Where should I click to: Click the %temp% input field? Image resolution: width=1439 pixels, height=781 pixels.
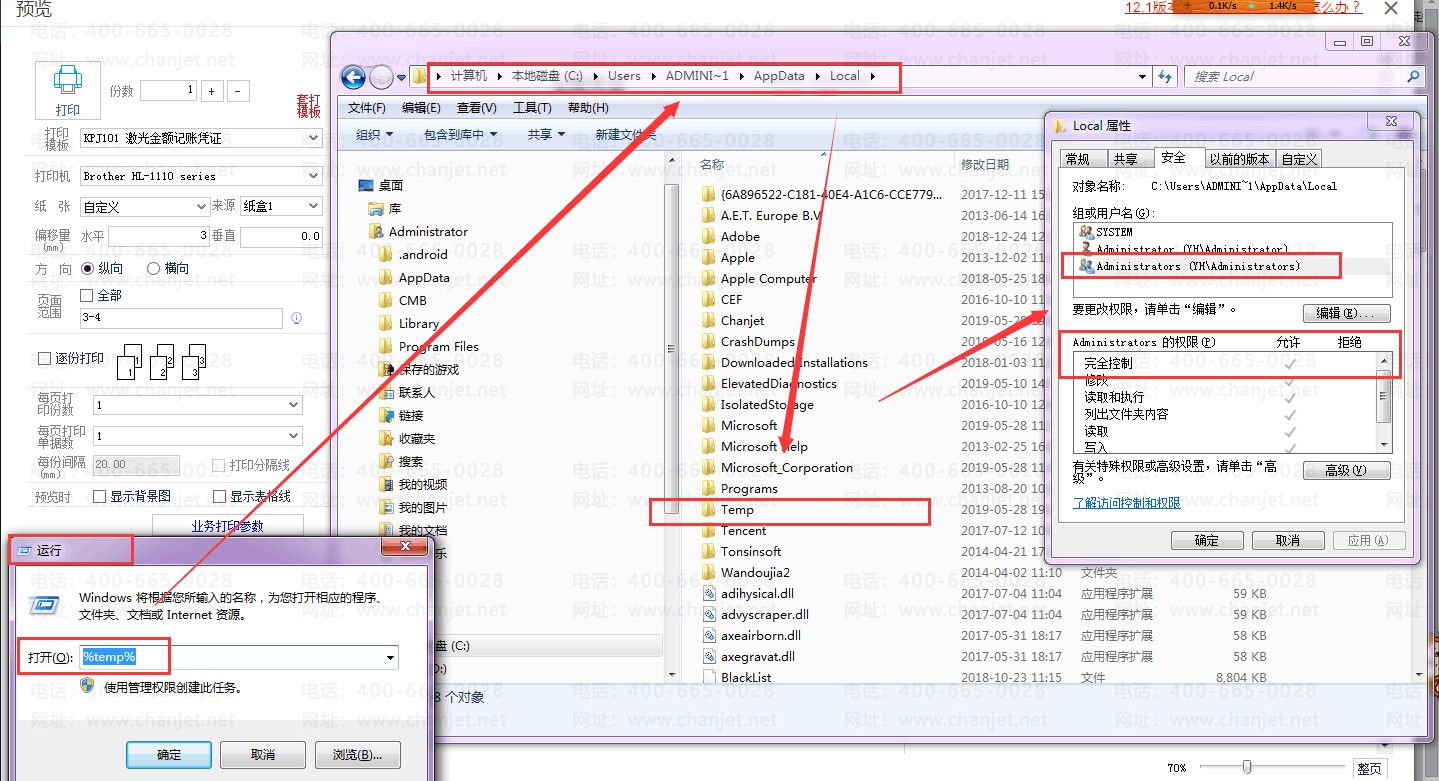click(x=238, y=657)
